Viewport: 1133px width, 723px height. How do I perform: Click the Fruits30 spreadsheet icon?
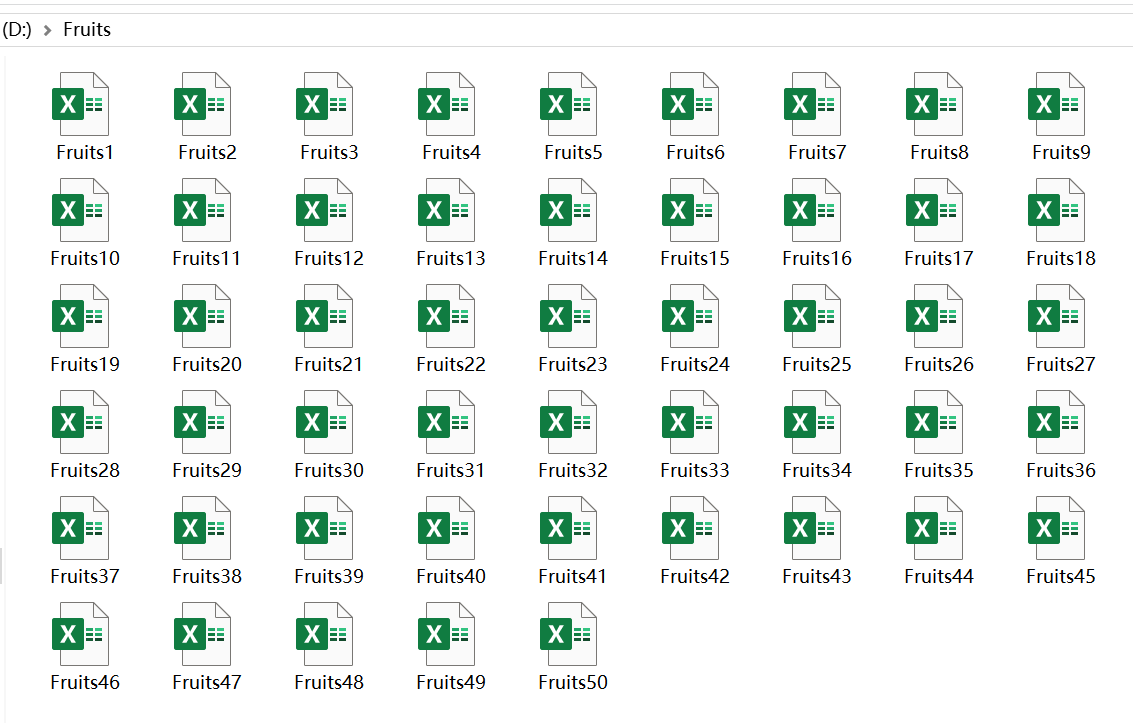pos(324,423)
